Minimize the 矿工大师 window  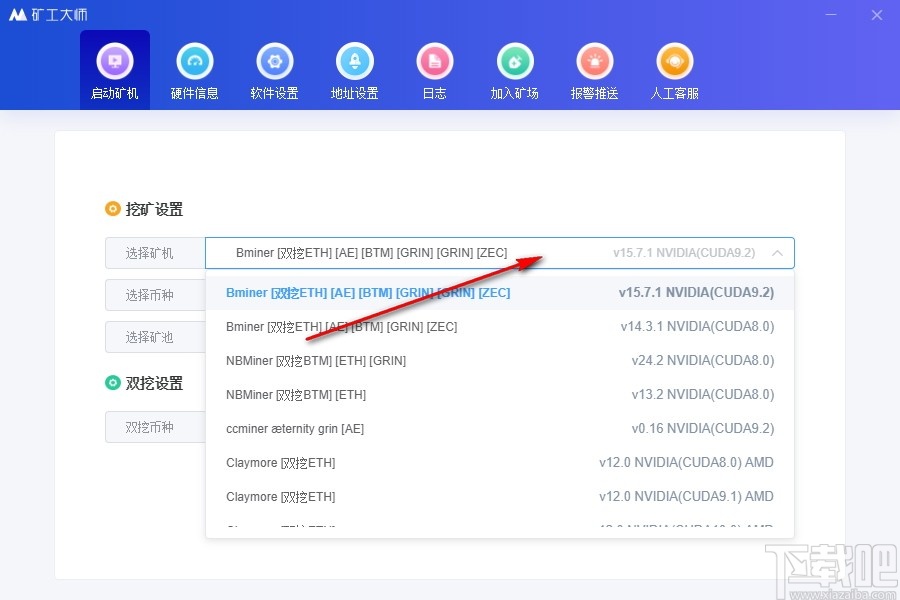[x=831, y=14]
